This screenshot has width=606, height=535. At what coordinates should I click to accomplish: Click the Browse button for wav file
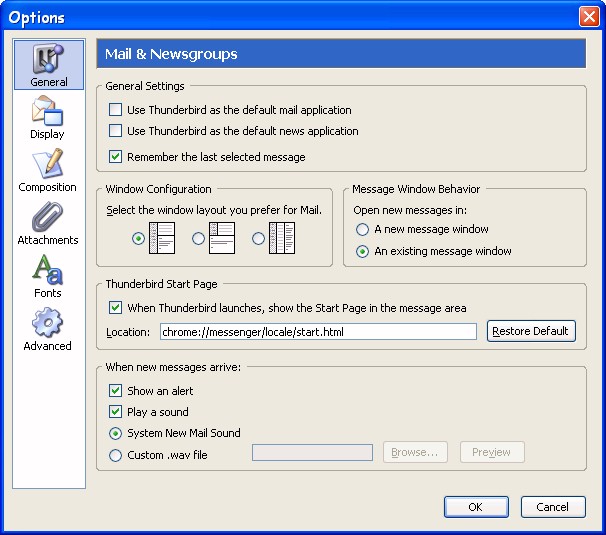(x=415, y=452)
